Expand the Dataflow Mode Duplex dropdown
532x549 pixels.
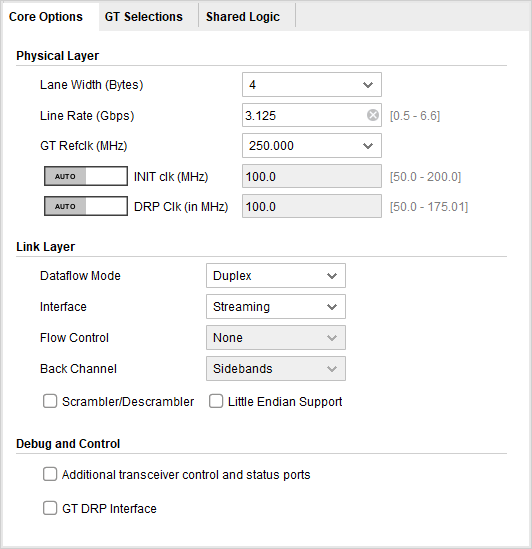[x=276, y=276]
